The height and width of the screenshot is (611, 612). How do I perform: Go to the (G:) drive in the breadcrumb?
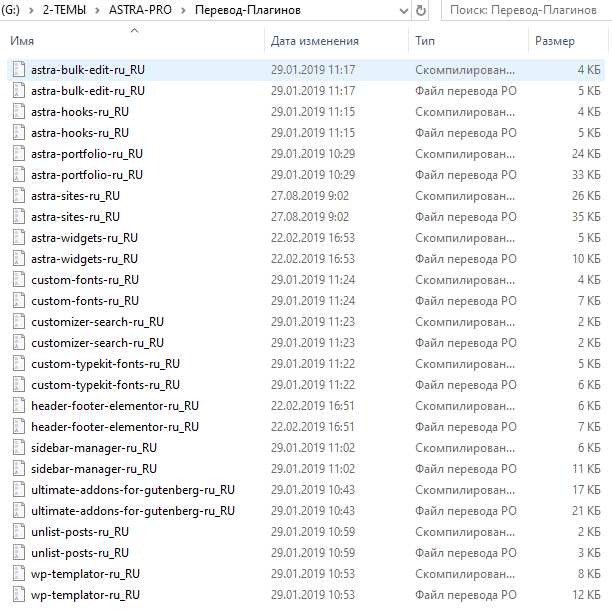10,10
